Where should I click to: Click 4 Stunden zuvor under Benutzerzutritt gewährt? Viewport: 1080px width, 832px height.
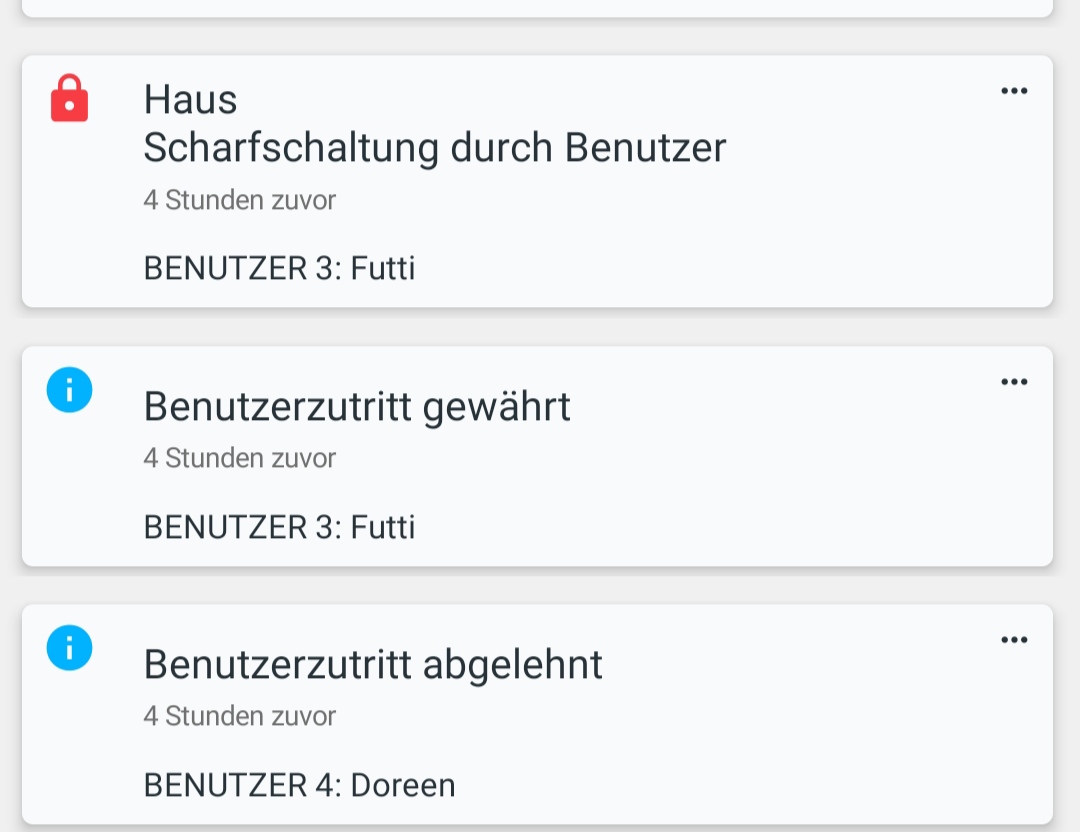coord(240,458)
